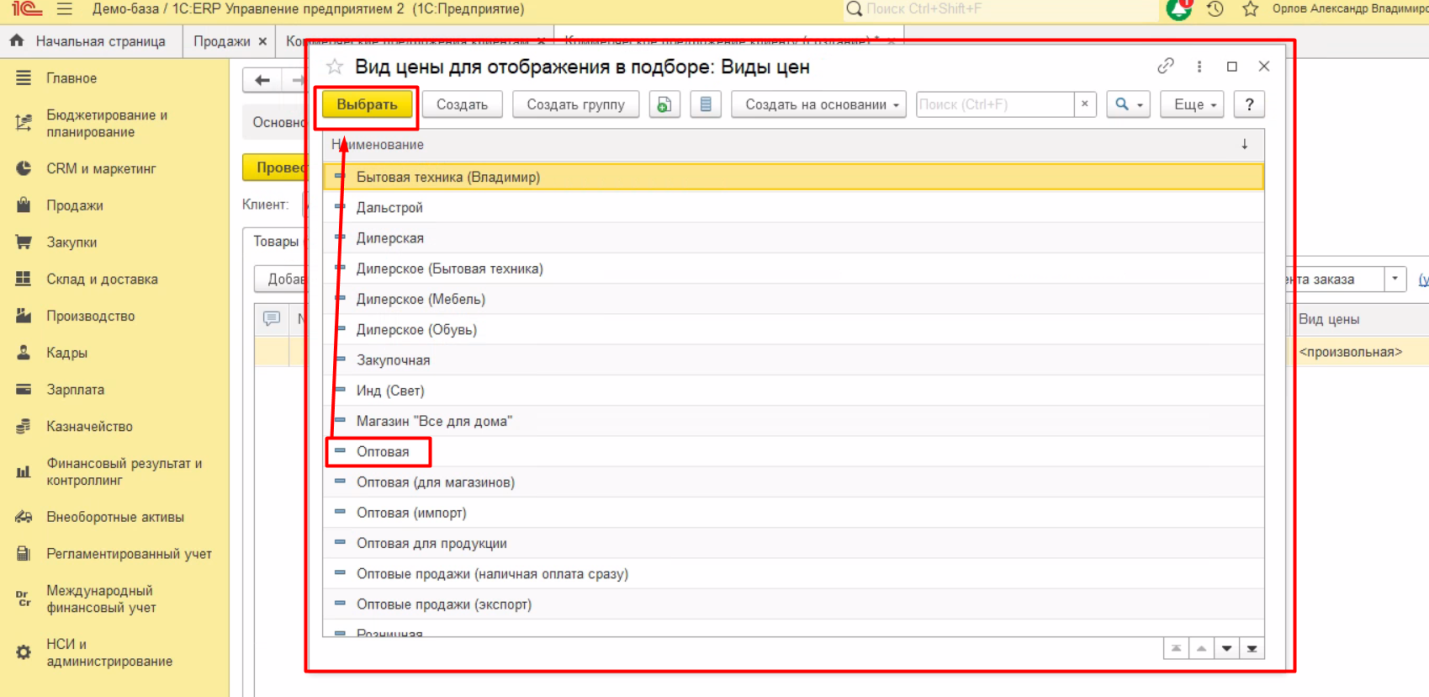Screen dimensions: 1429x697
Task: Click the "Создать группу" button
Action: pyautogui.click(x=575, y=105)
